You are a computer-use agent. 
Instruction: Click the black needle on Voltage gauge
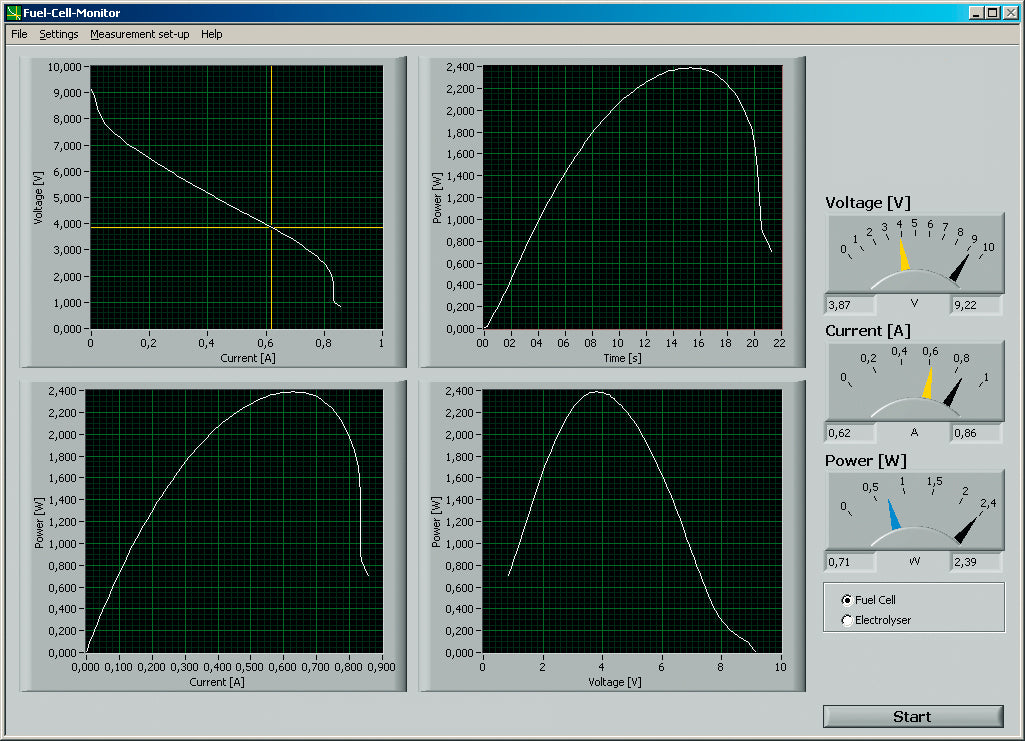coord(960,269)
